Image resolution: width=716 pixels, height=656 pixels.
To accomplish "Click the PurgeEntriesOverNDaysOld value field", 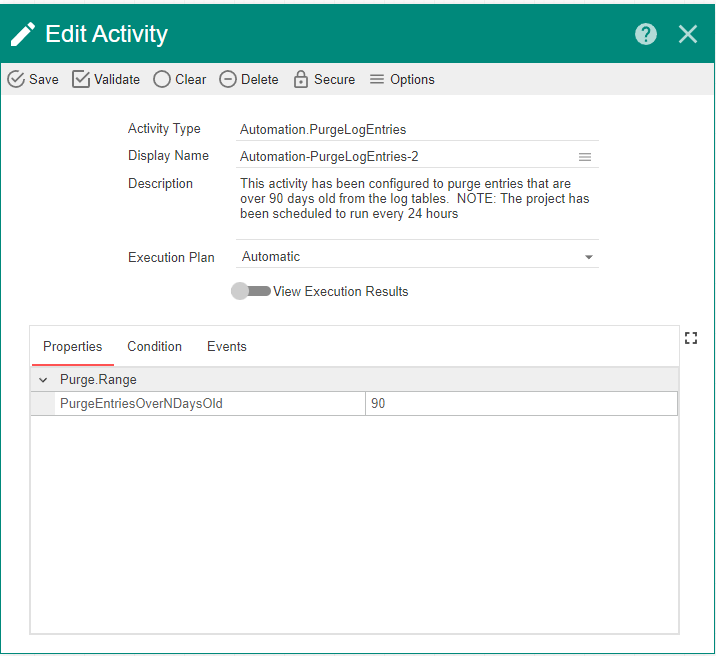I will [x=520, y=403].
